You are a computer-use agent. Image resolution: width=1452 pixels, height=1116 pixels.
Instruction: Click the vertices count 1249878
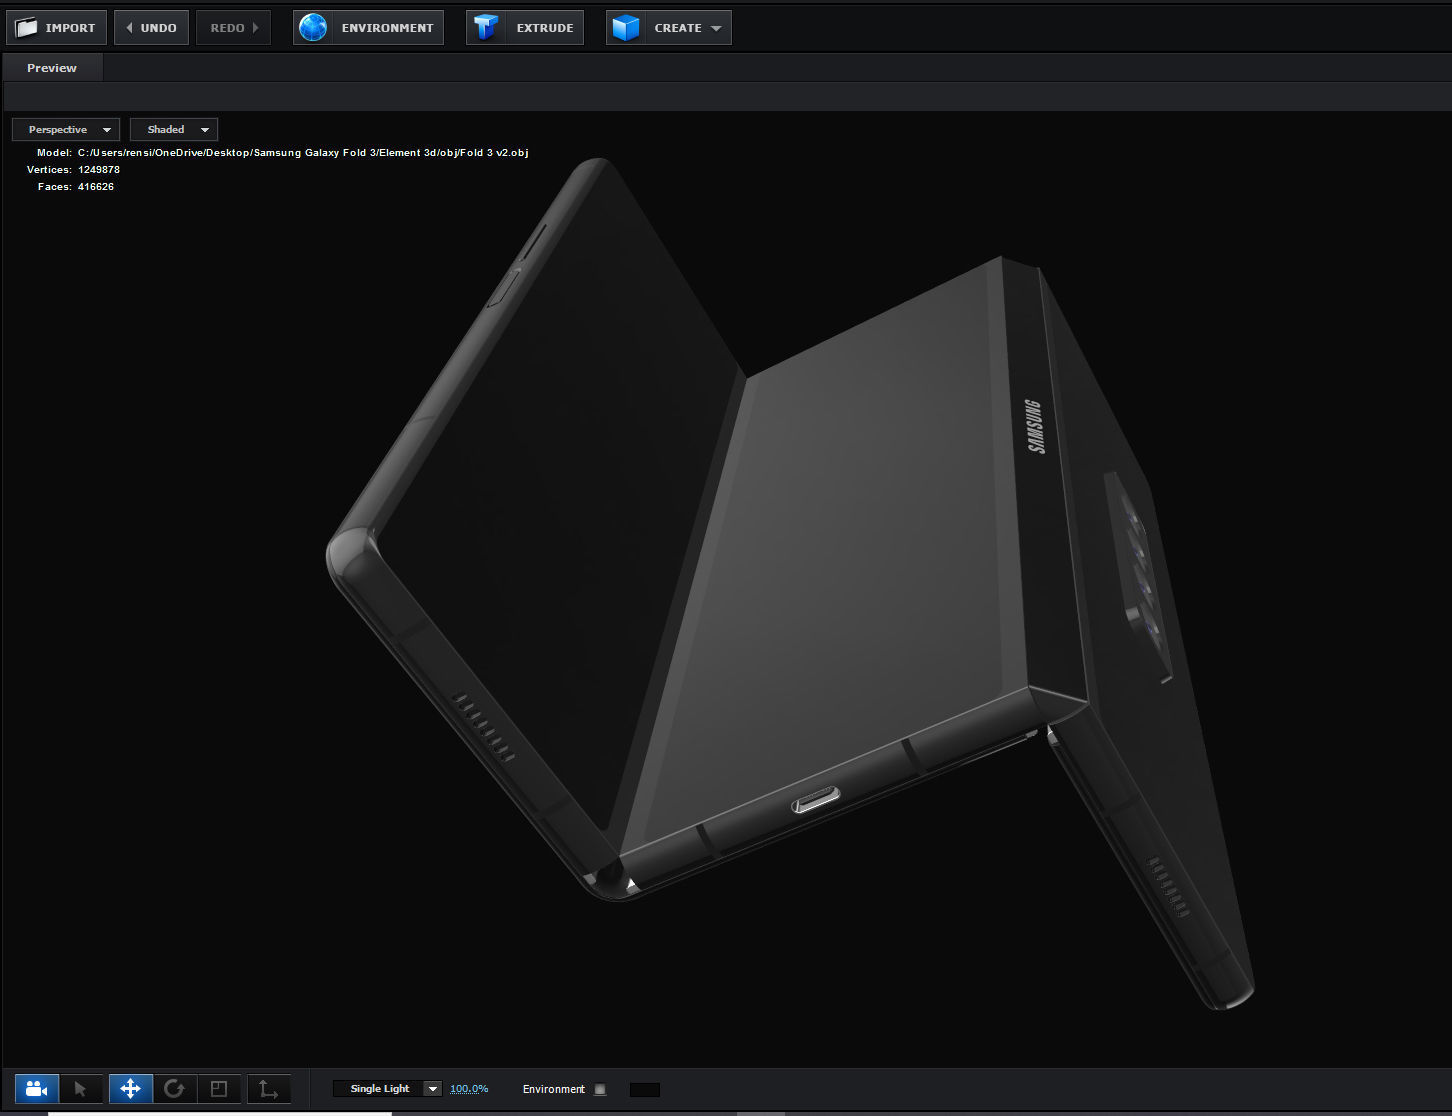coord(99,170)
